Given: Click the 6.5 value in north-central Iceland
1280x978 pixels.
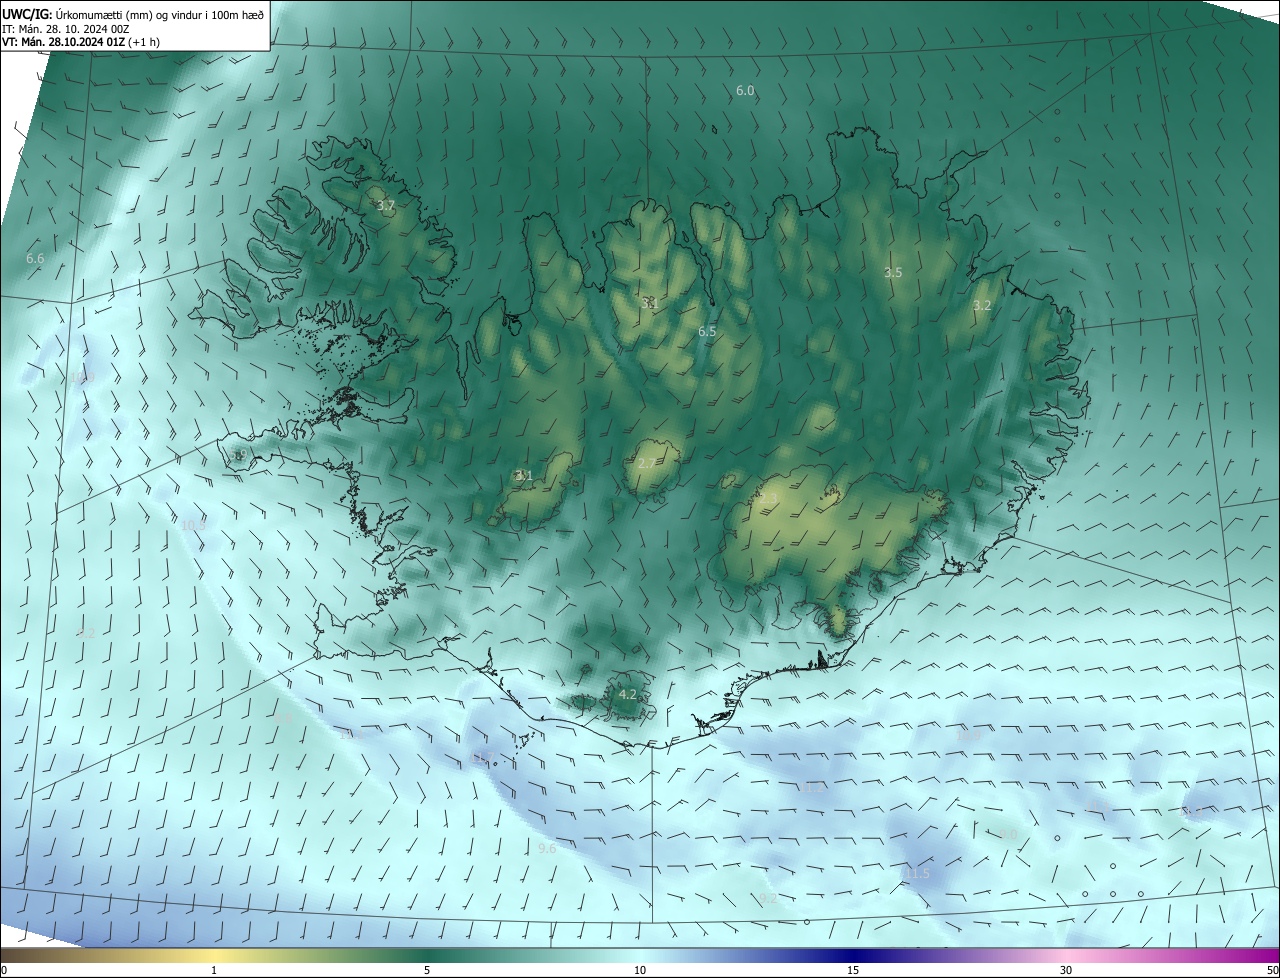Looking at the screenshot, I should 707,332.
